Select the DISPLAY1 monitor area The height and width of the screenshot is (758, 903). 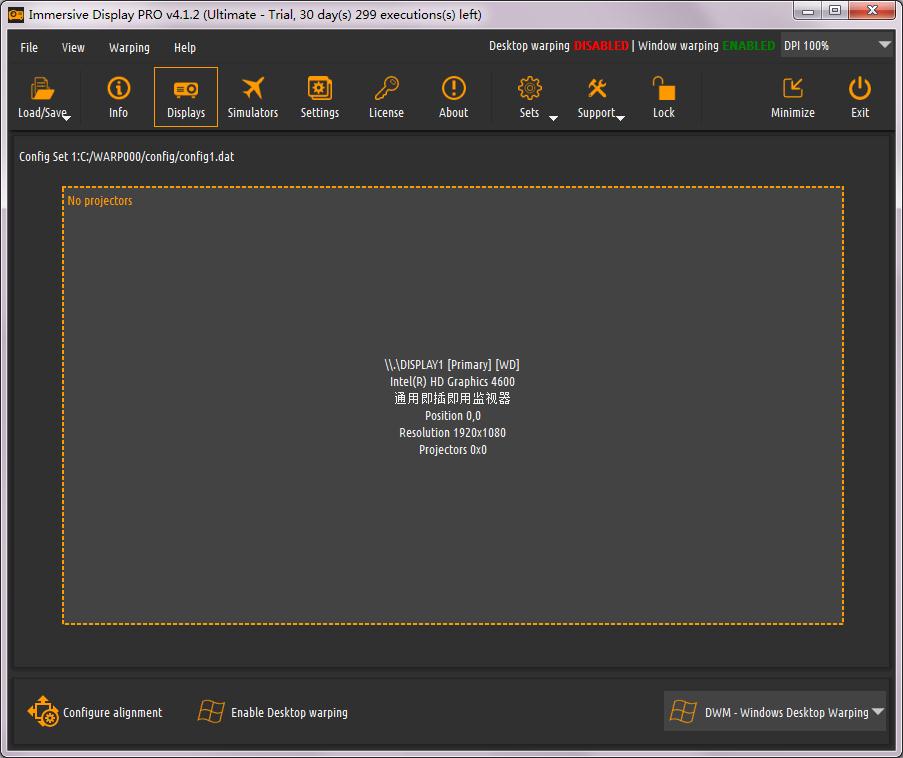coord(452,406)
